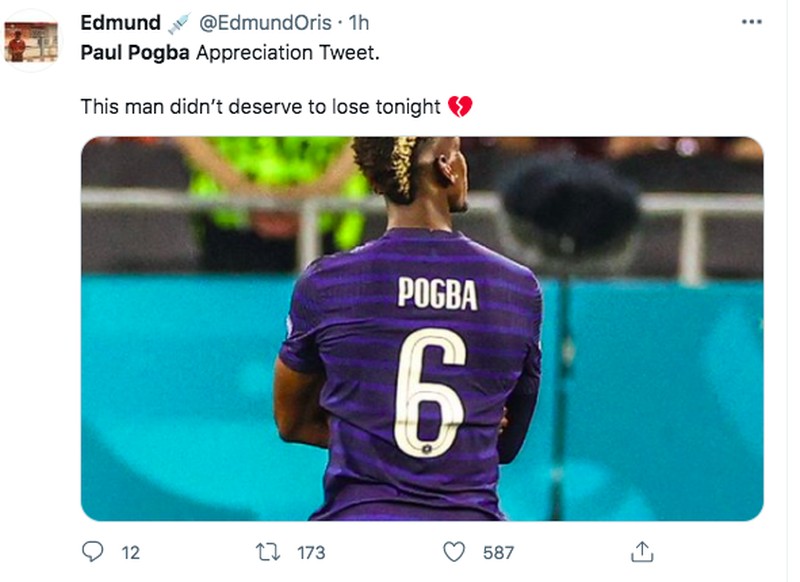Select the bold Paul Pogba text
This screenshot has width=800, height=582.
(135, 52)
